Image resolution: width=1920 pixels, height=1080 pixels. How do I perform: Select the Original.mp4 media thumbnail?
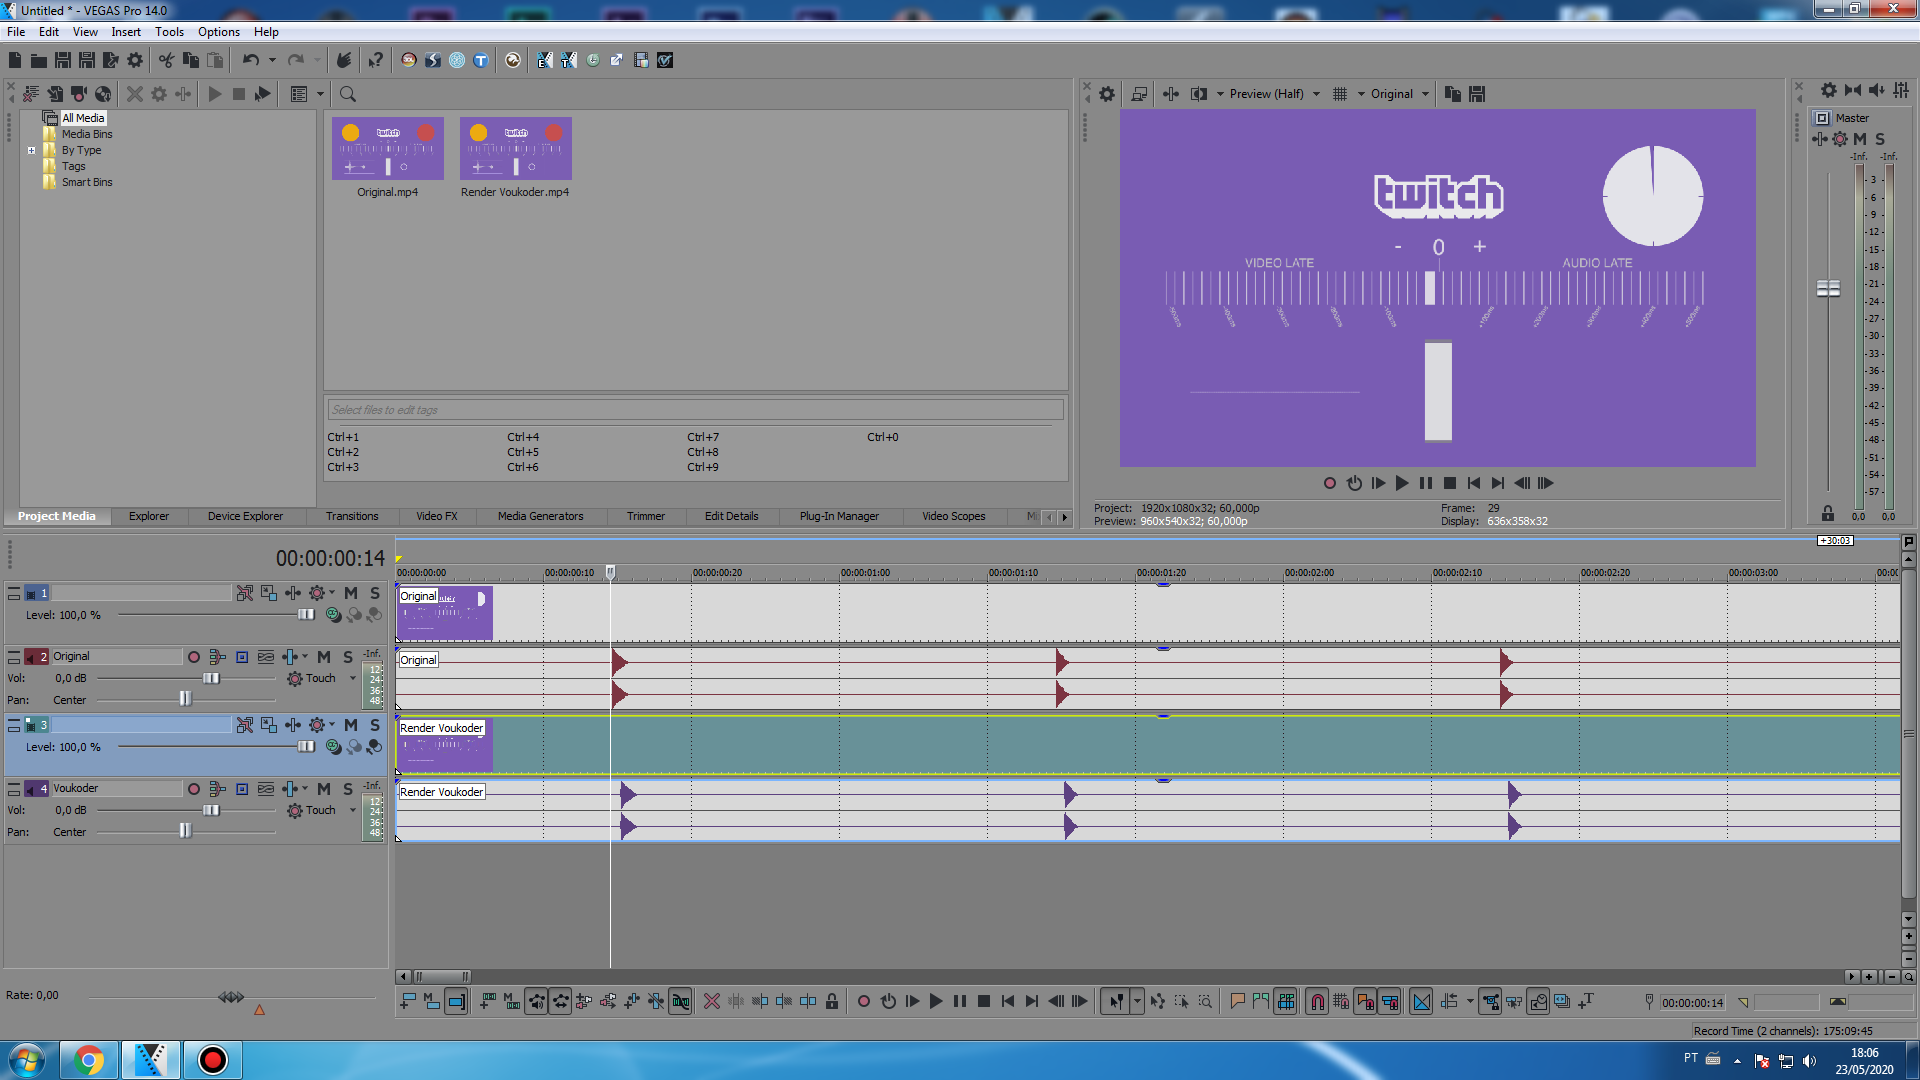388,148
